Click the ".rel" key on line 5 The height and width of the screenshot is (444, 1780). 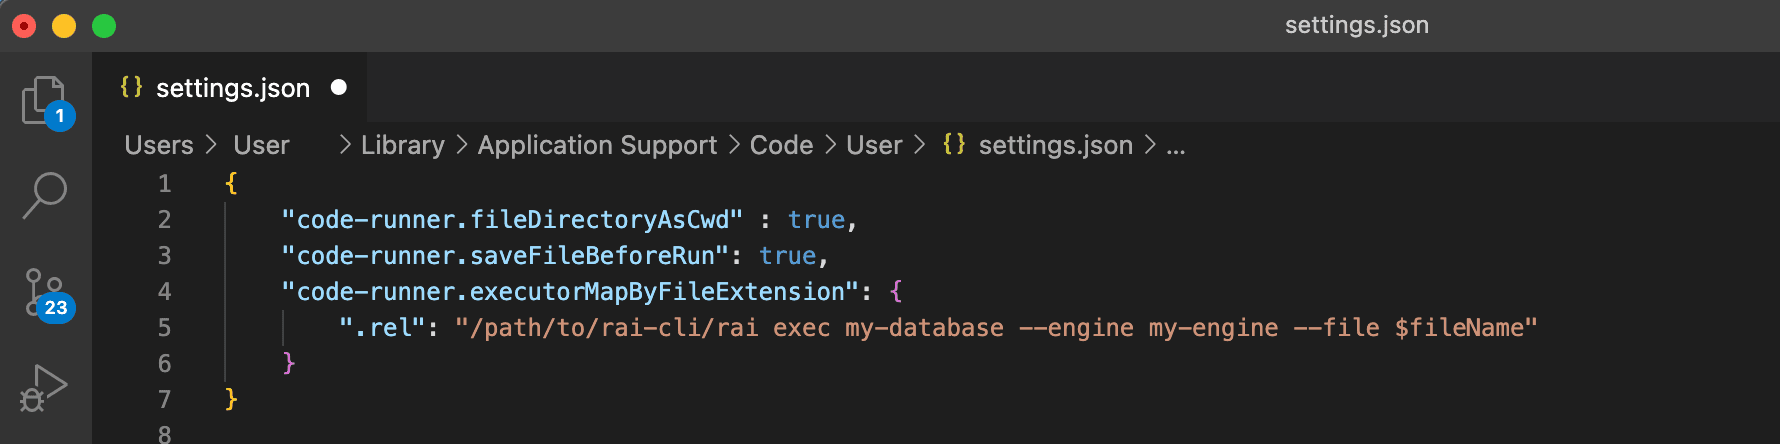[x=382, y=328]
